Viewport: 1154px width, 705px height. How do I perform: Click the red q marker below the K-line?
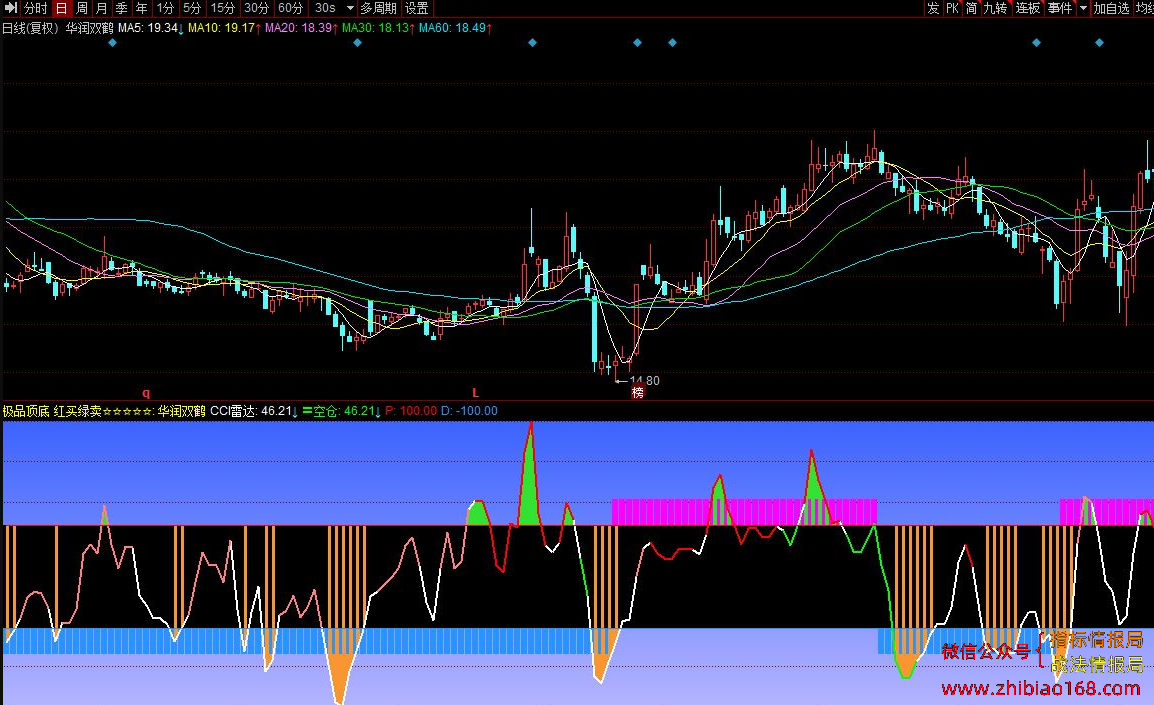pyautogui.click(x=146, y=393)
